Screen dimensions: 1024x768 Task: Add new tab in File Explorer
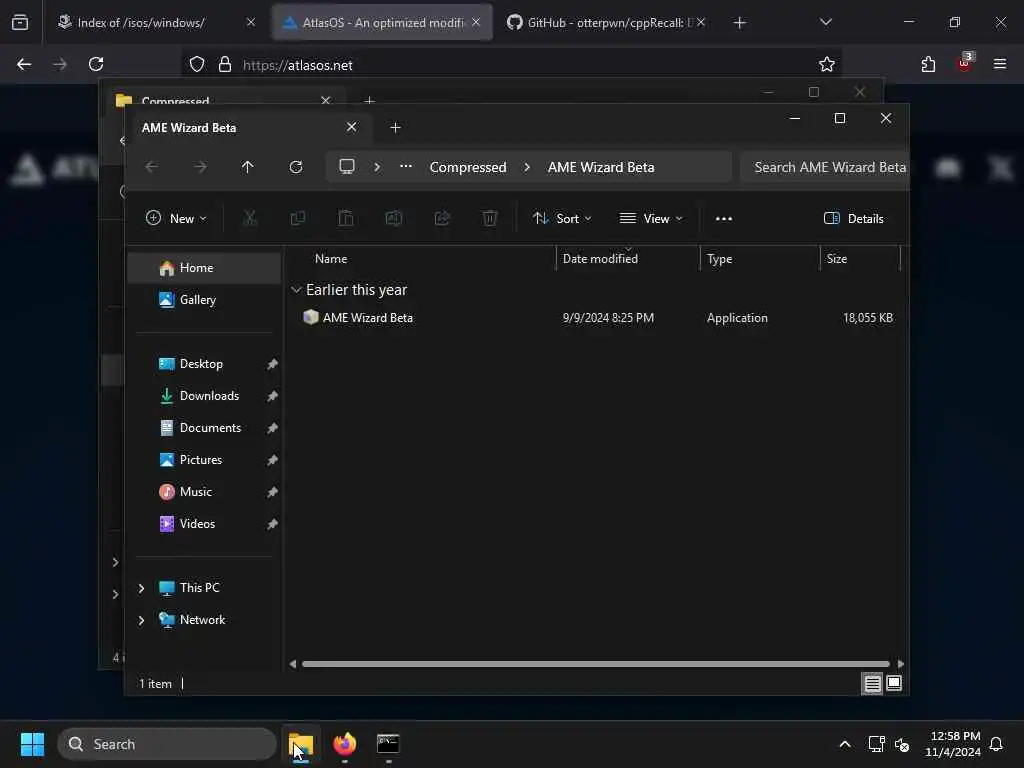[395, 127]
